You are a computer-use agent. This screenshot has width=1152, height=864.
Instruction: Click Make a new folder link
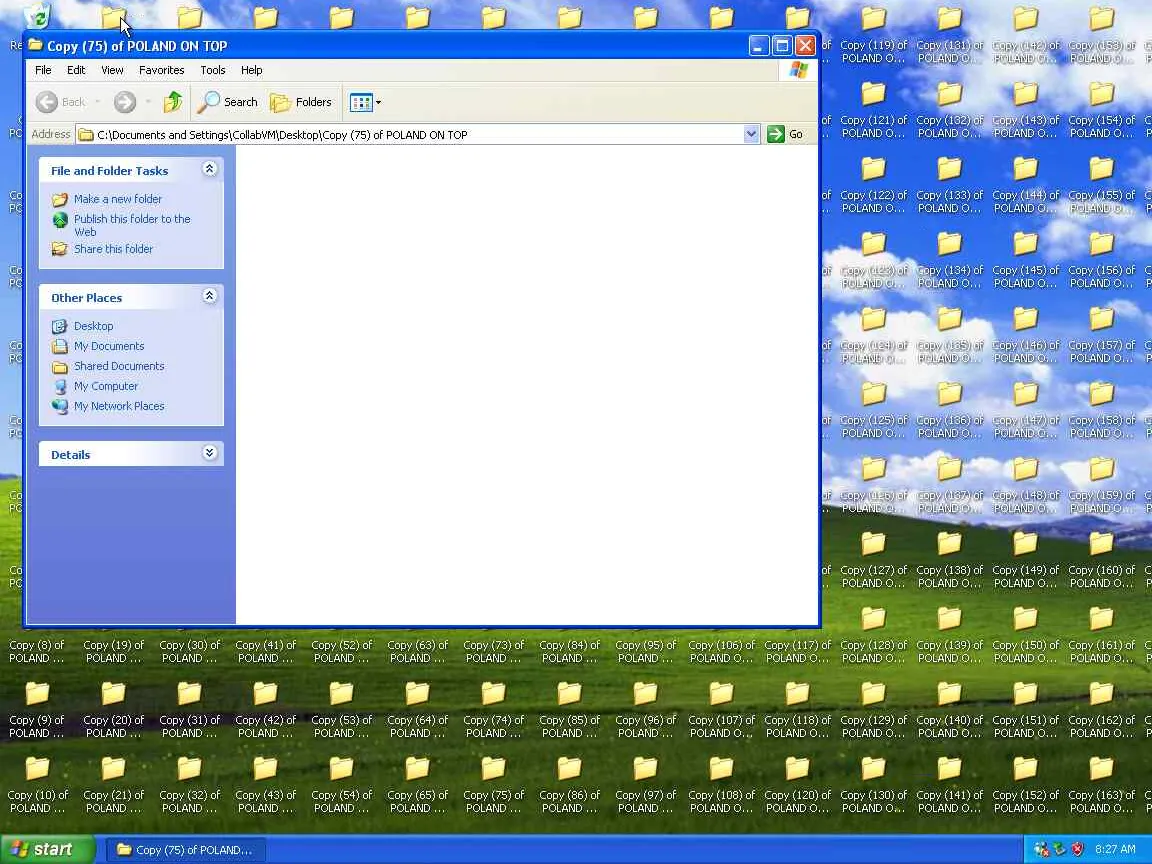[118, 199]
